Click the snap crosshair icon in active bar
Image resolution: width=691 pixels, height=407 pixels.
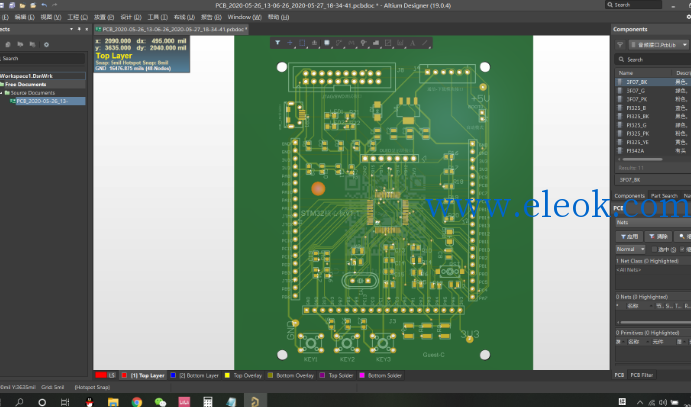[x=290, y=43]
